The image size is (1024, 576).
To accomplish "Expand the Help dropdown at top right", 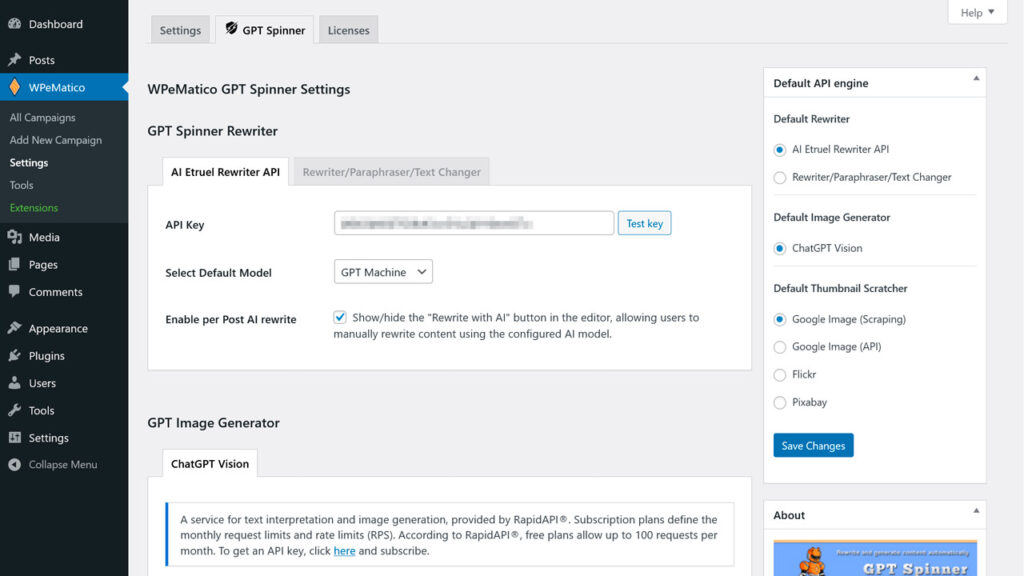I will tap(977, 12).
